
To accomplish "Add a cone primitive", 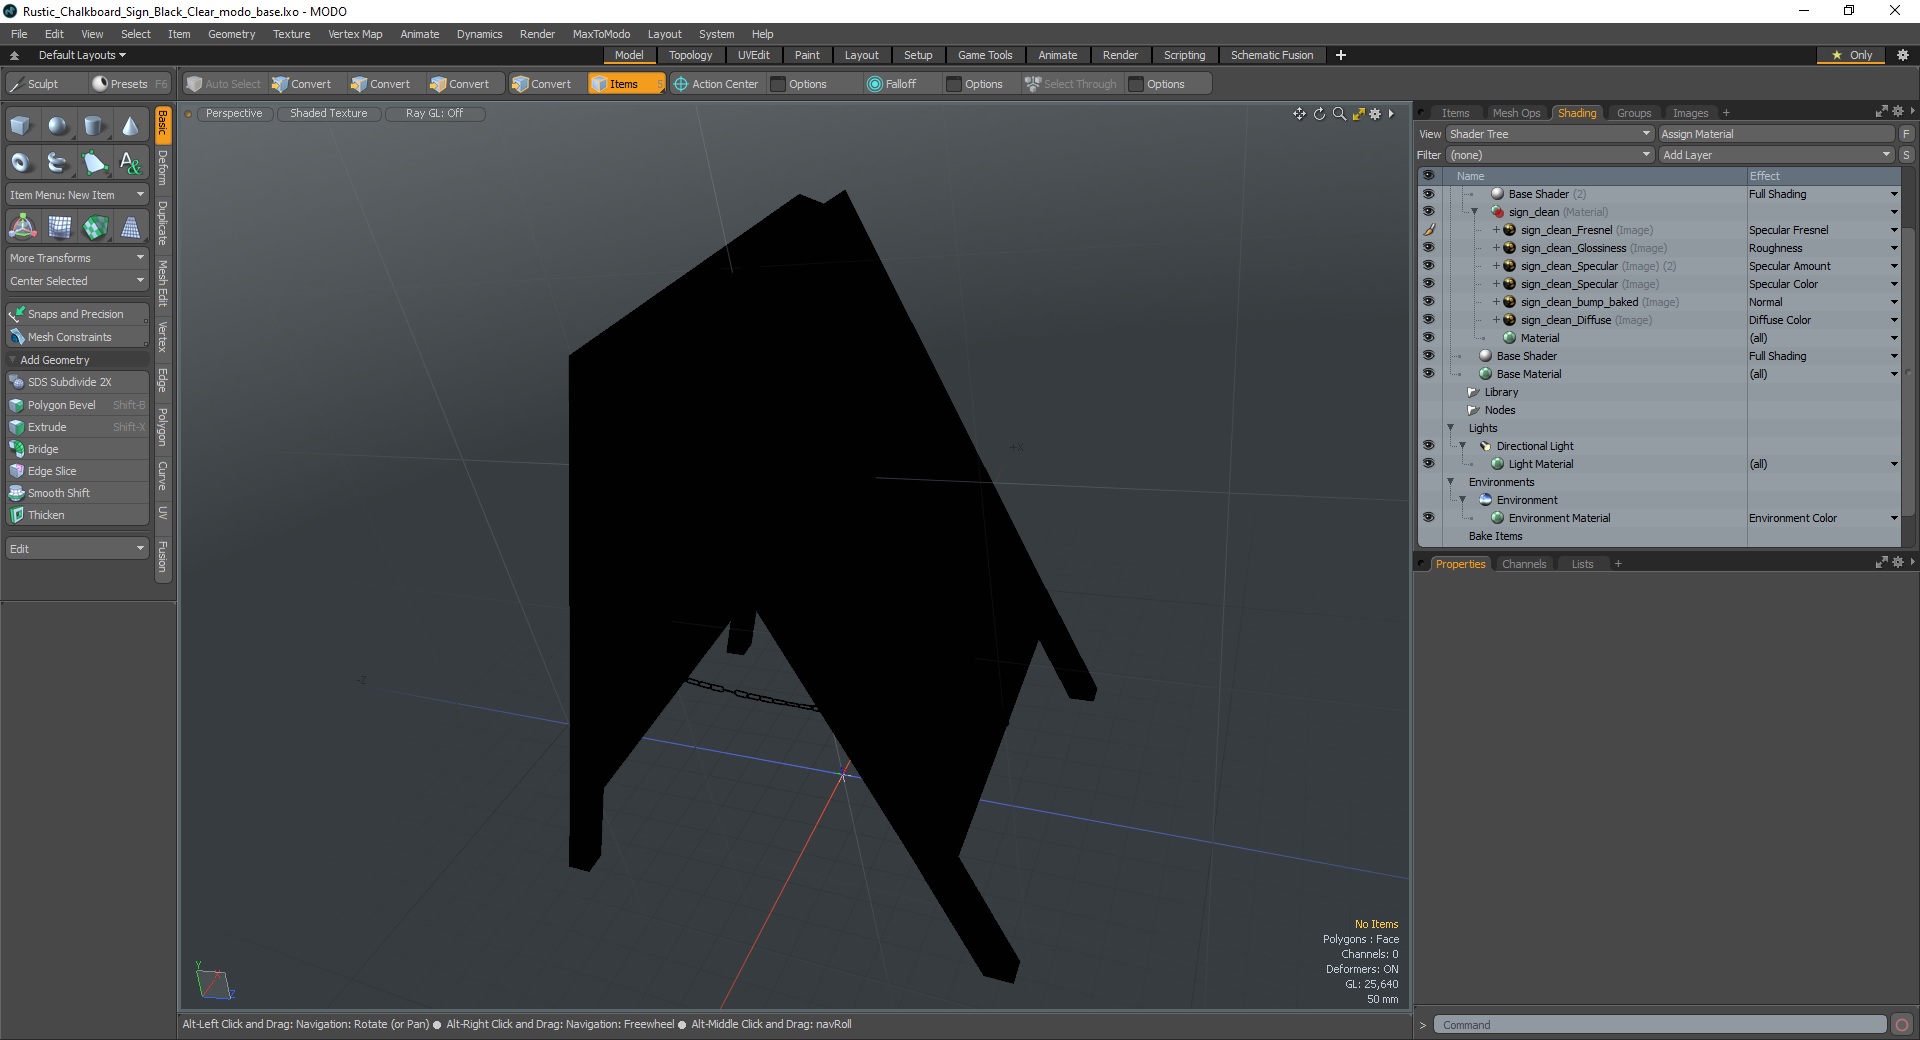I will click(130, 126).
